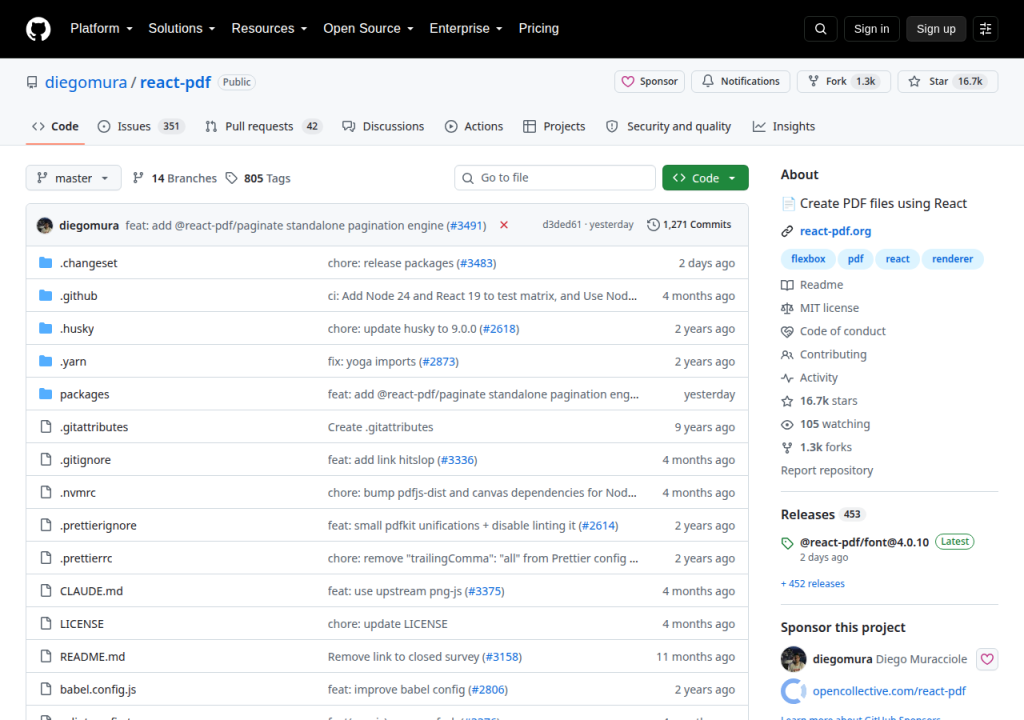
Task: Open the Discussions tab
Action: 383,126
